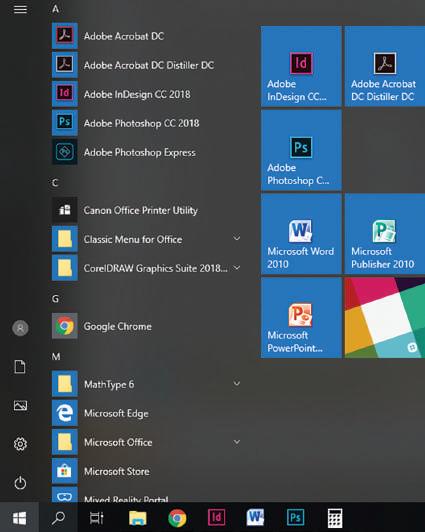Open the Microsoft Publisher 2010 tile

tap(385, 234)
